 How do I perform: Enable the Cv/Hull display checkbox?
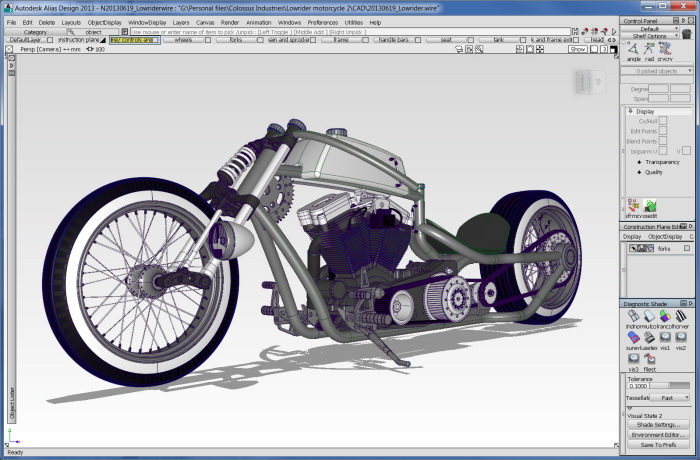click(x=662, y=121)
